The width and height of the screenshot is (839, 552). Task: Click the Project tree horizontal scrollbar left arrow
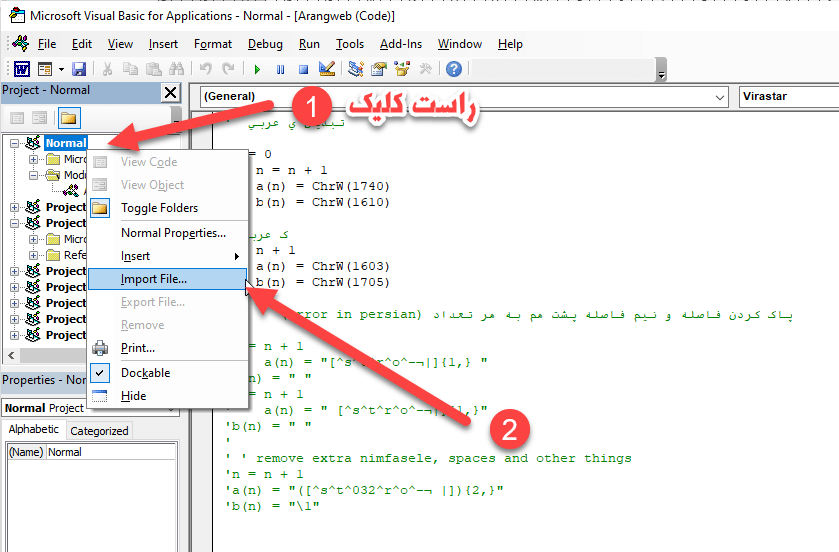pos(9,357)
